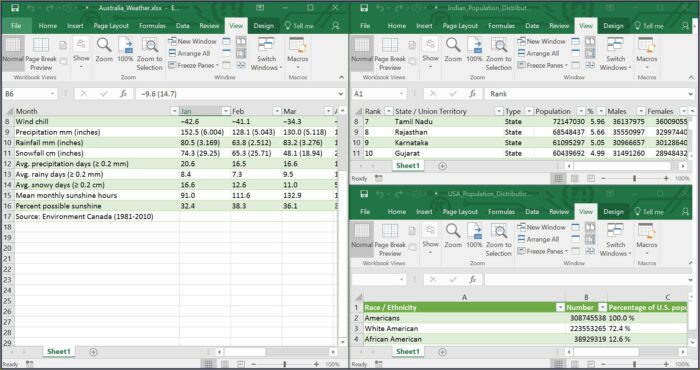Set 100% zoom in Australia_Weather ribbon
Image resolution: width=700 pixels, height=370 pixels.
pyautogui.click(x=125, y=50)
